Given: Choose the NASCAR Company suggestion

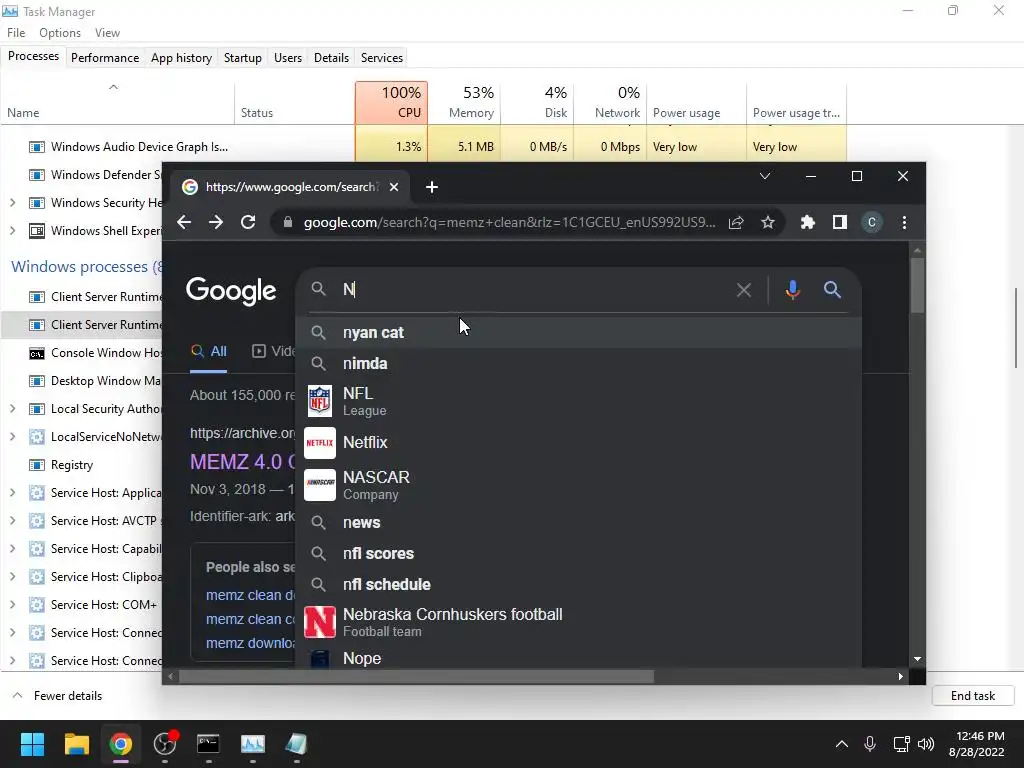Looking at the screenshot, I should click(579, 485).
